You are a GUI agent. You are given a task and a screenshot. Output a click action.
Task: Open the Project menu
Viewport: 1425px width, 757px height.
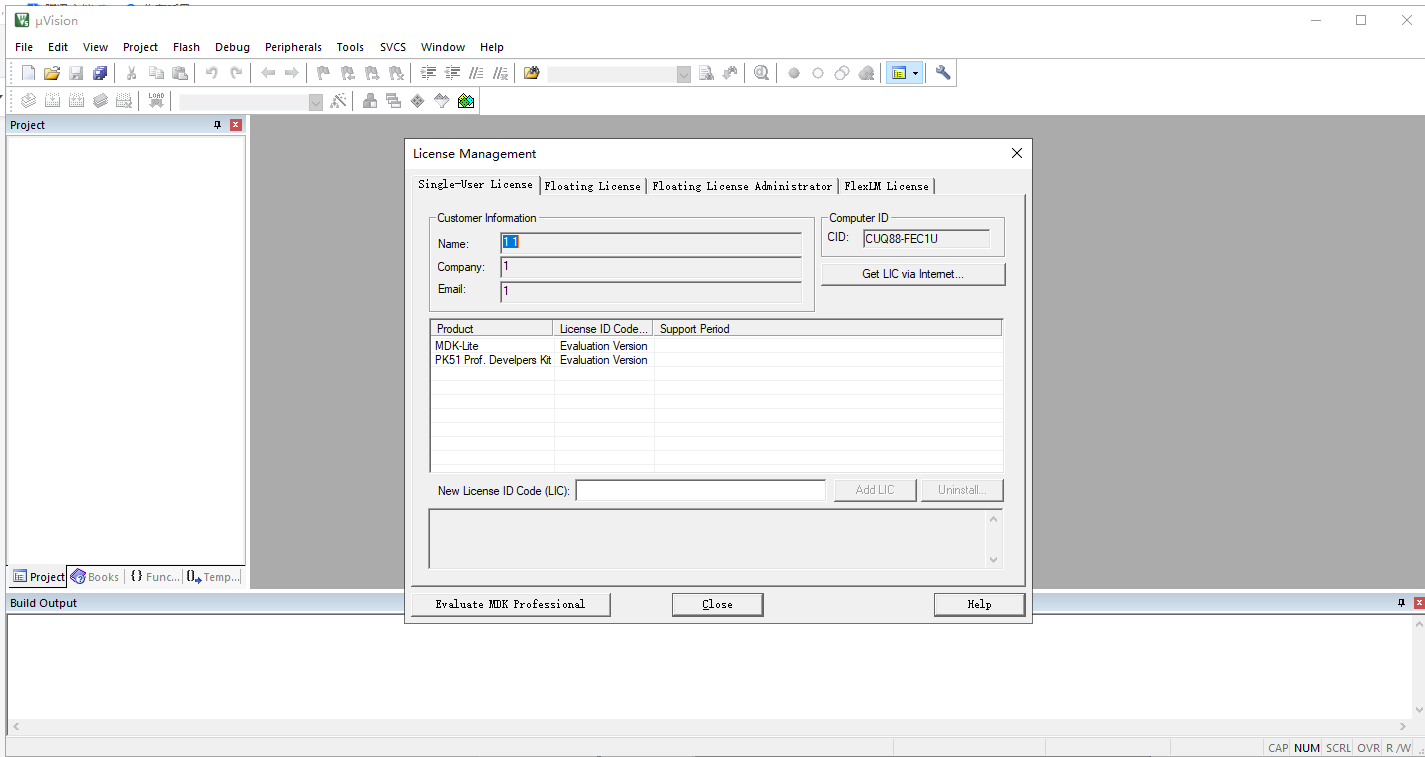coord(141,47)
